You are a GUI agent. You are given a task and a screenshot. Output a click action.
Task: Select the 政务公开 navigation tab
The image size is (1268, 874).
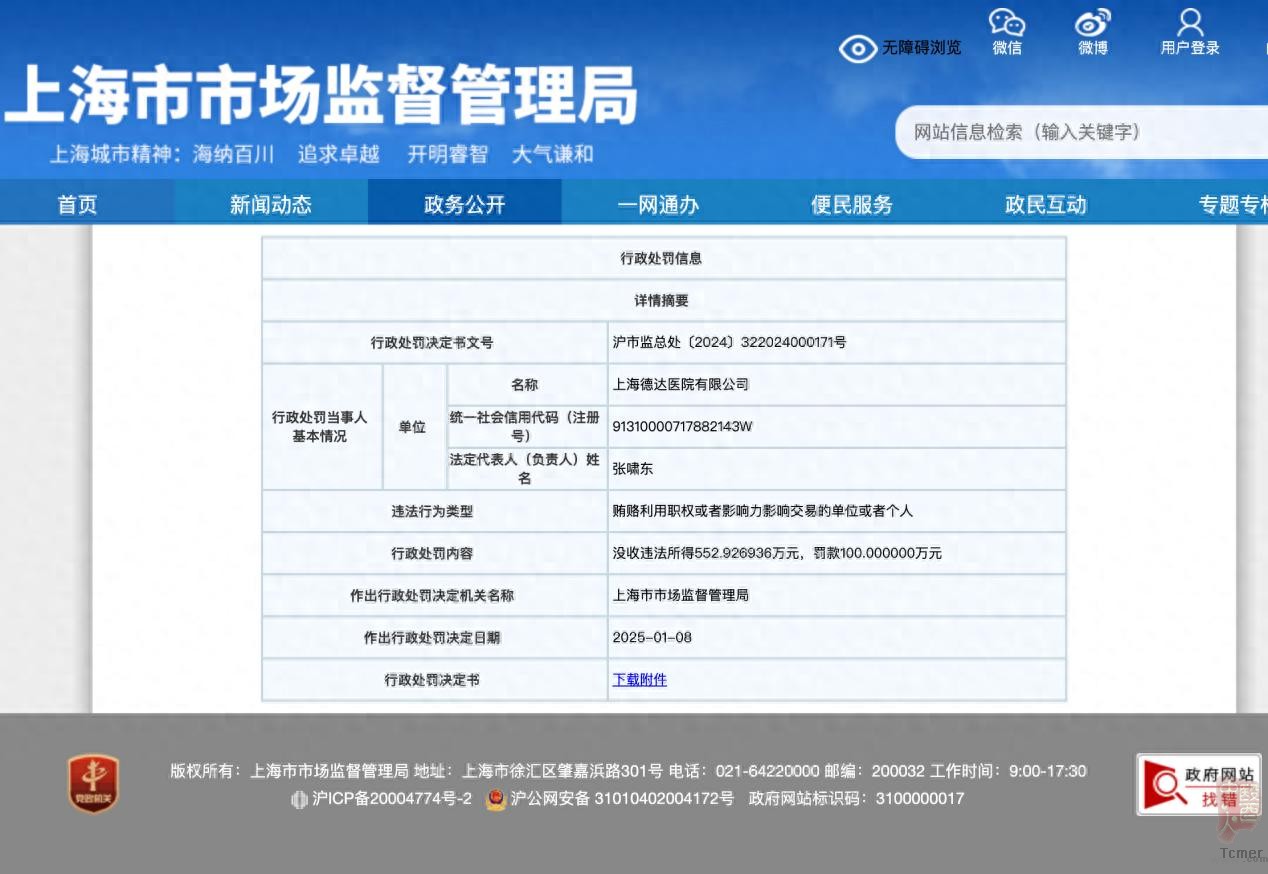pyautogui.click(x=465, y=205)
